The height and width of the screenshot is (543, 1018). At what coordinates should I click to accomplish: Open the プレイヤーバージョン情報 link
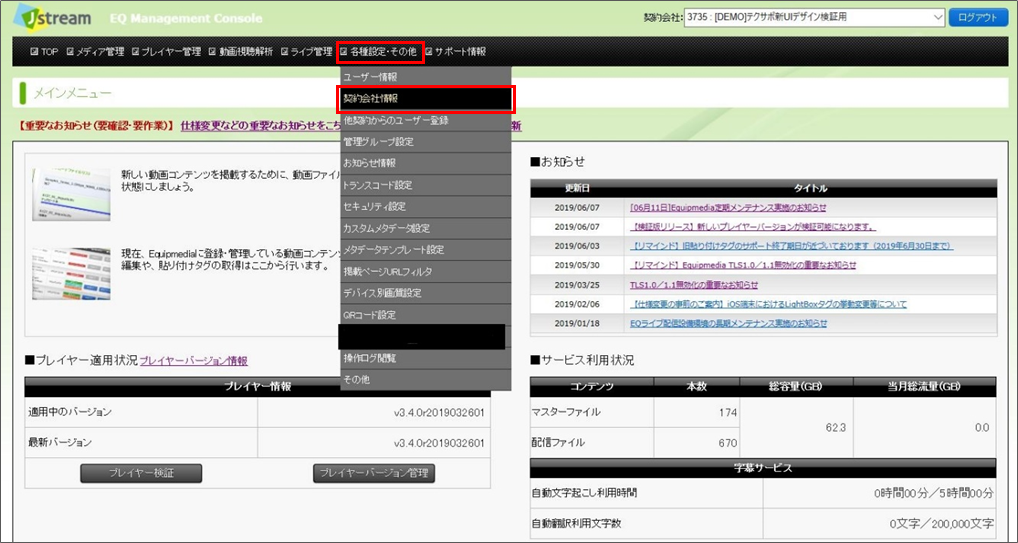click(193, 361)
